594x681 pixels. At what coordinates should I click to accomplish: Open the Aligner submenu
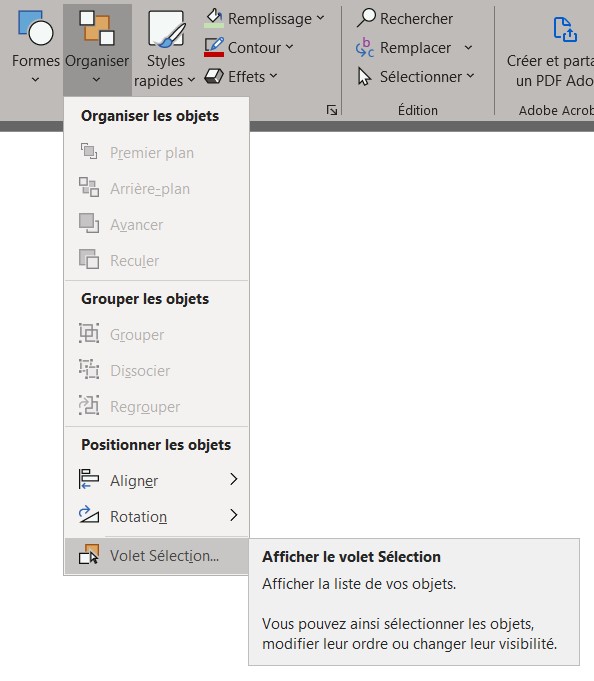point(157,480)
